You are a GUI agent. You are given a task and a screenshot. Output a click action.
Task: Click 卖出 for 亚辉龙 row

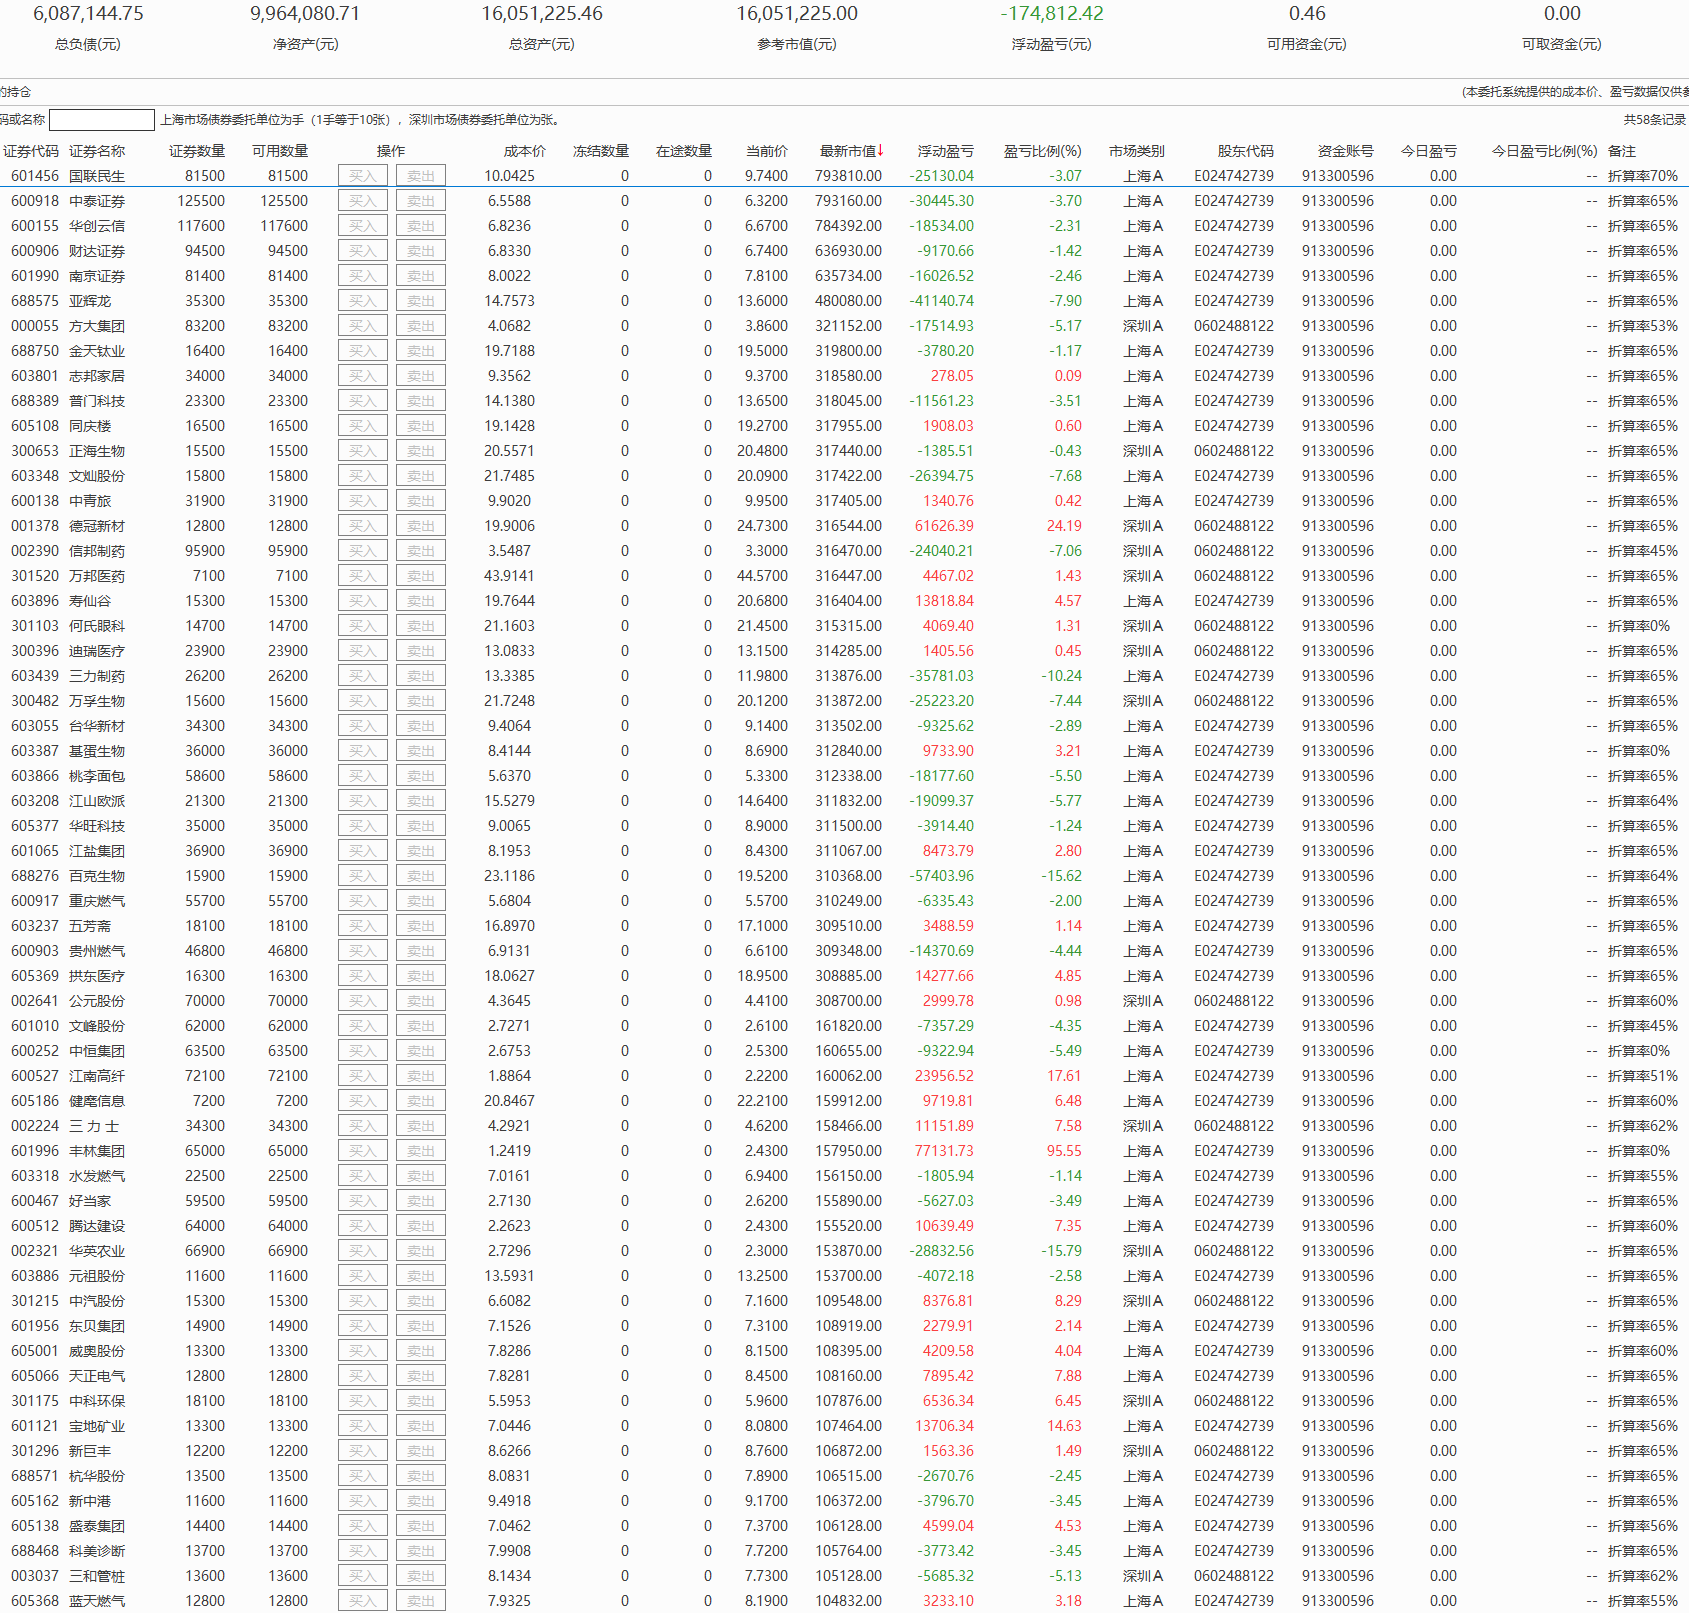click(420, 301)
